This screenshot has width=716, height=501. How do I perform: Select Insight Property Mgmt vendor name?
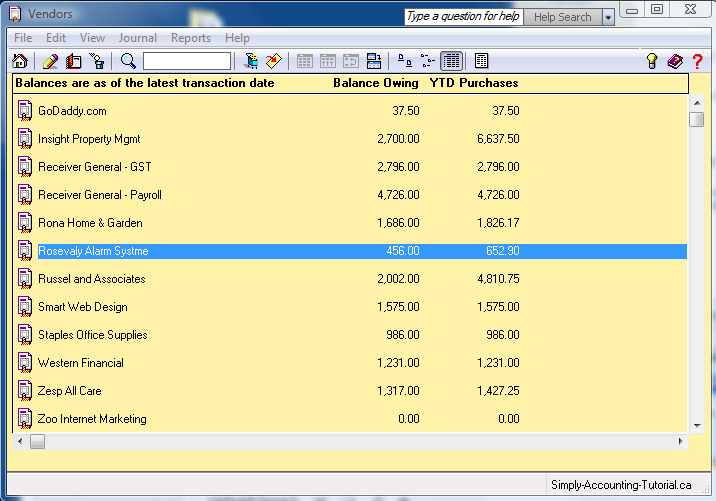[x=89, y=139]
